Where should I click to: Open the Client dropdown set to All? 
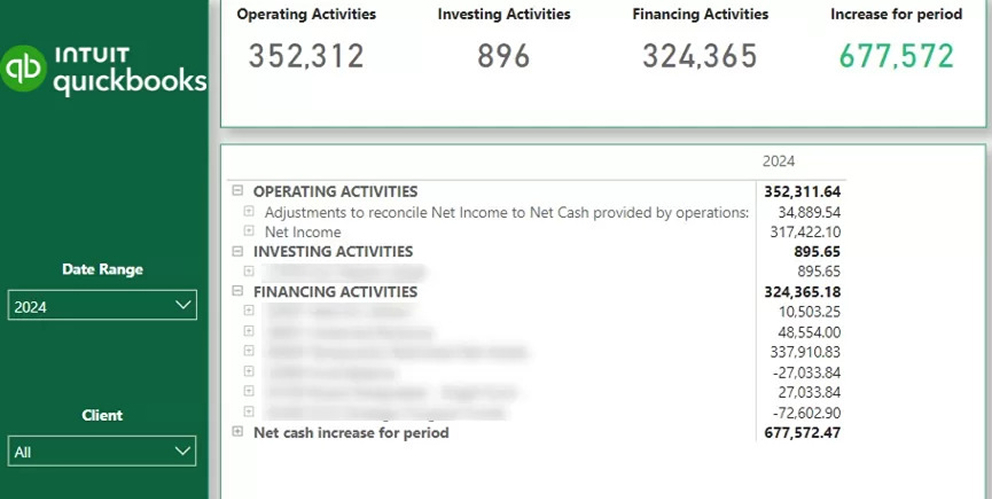tap(101, 452)
